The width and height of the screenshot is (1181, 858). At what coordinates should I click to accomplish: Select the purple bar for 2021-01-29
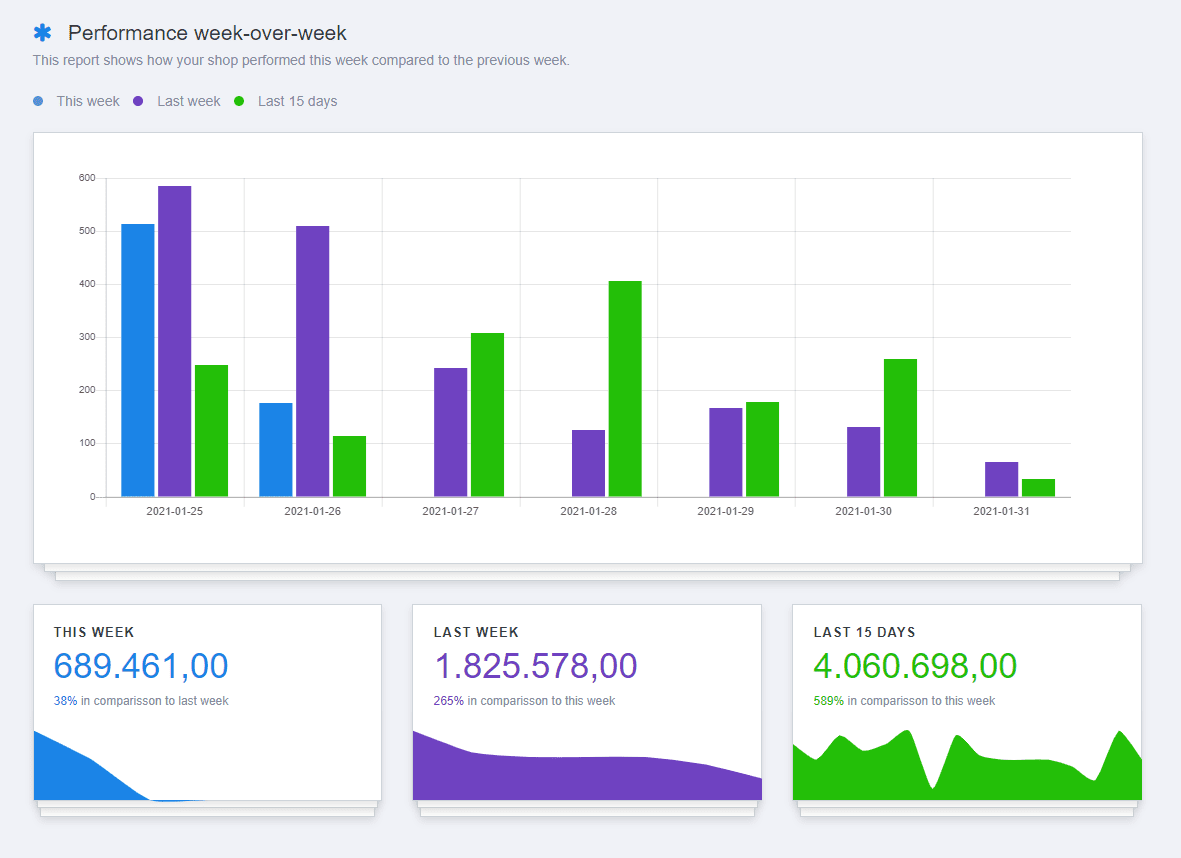[726, 452]
